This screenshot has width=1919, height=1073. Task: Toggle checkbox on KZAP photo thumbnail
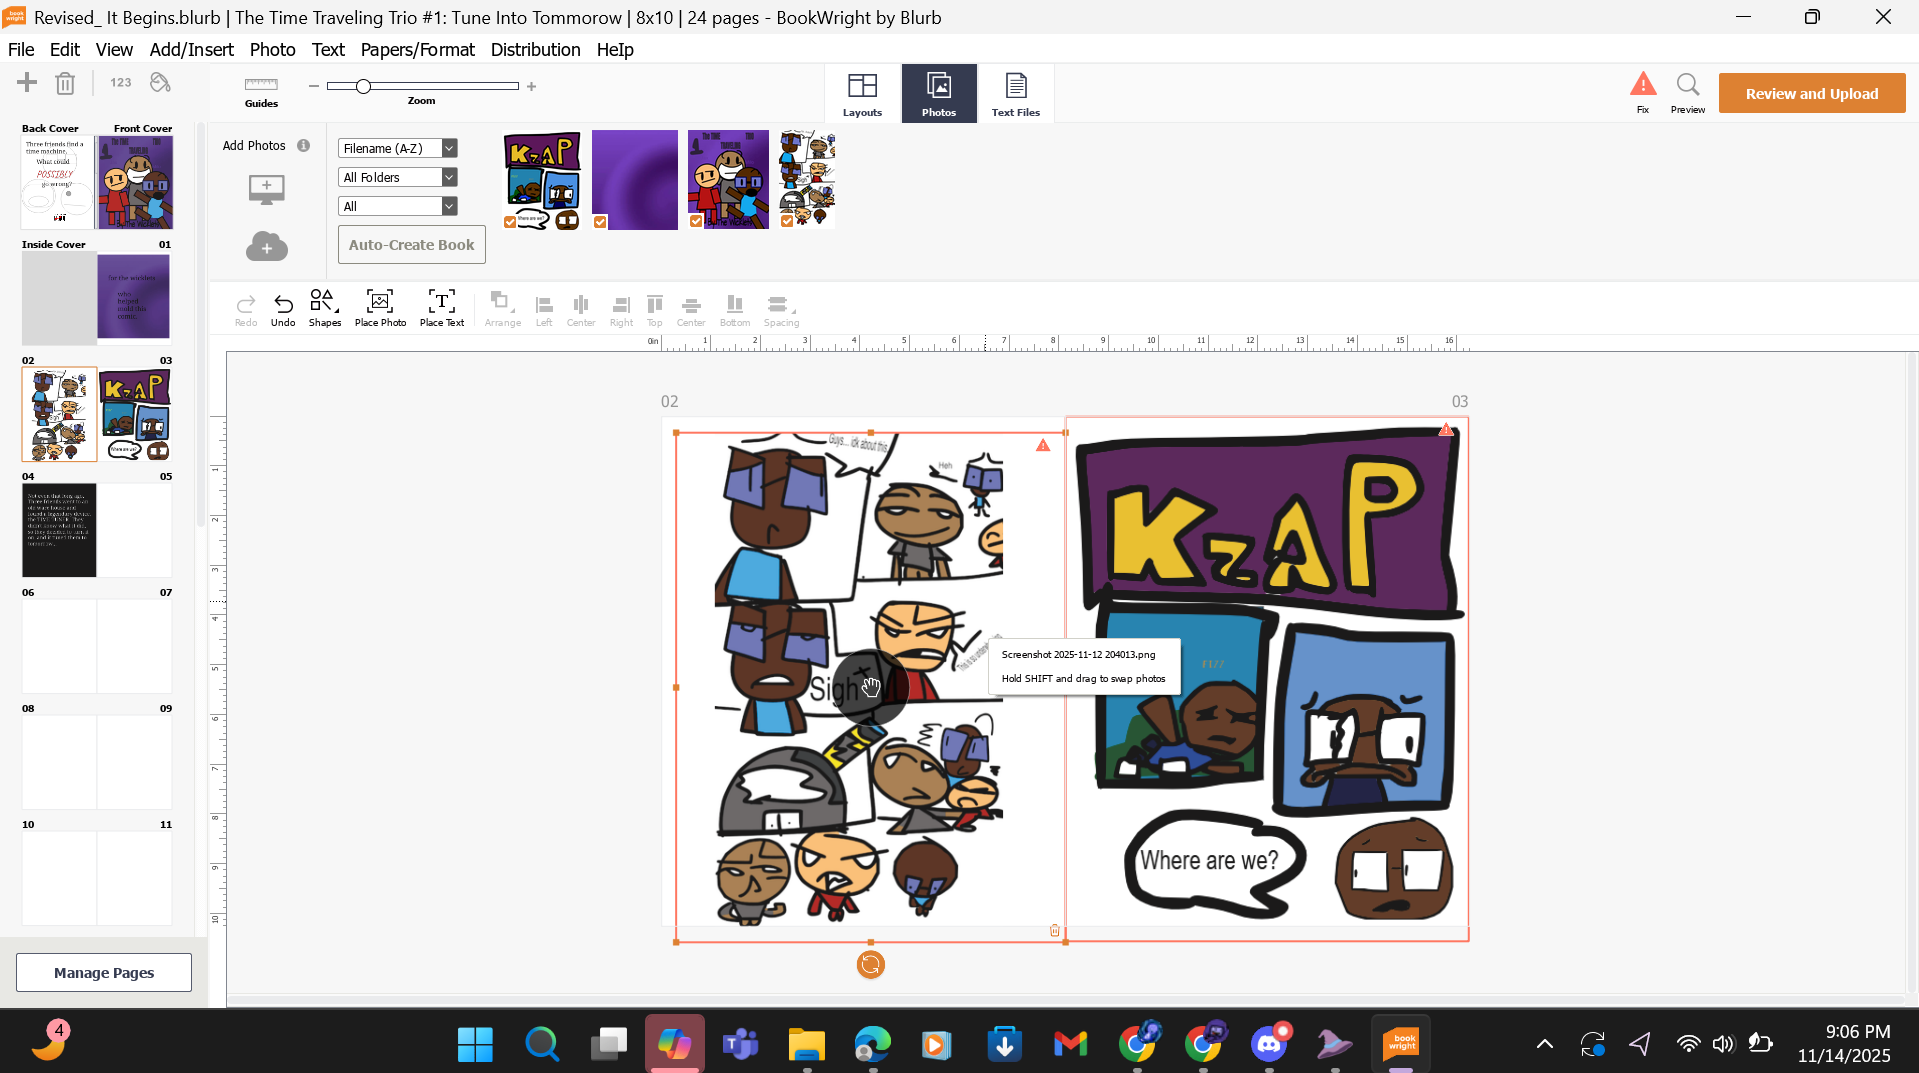(x=510, y=222)
